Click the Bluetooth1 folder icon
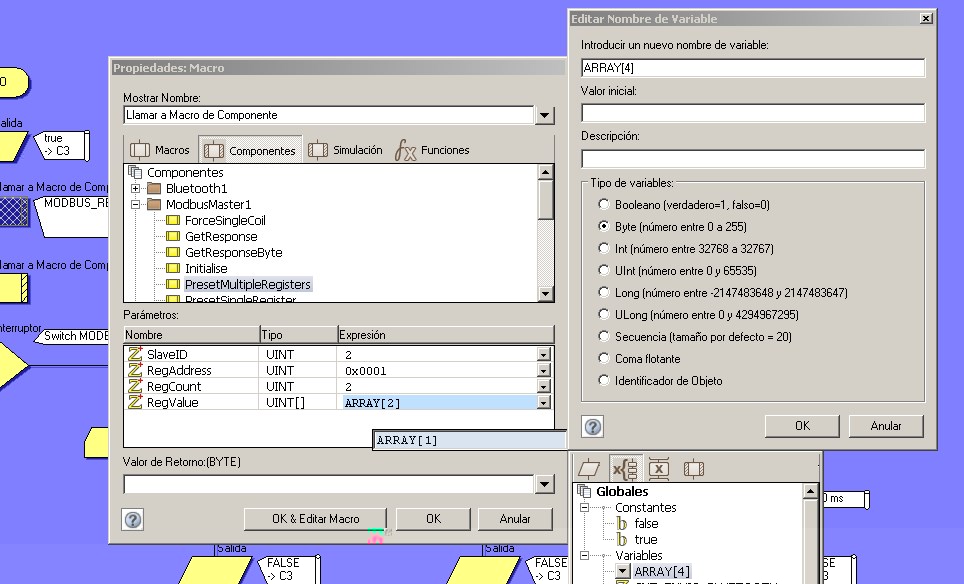 coord(154,188)
